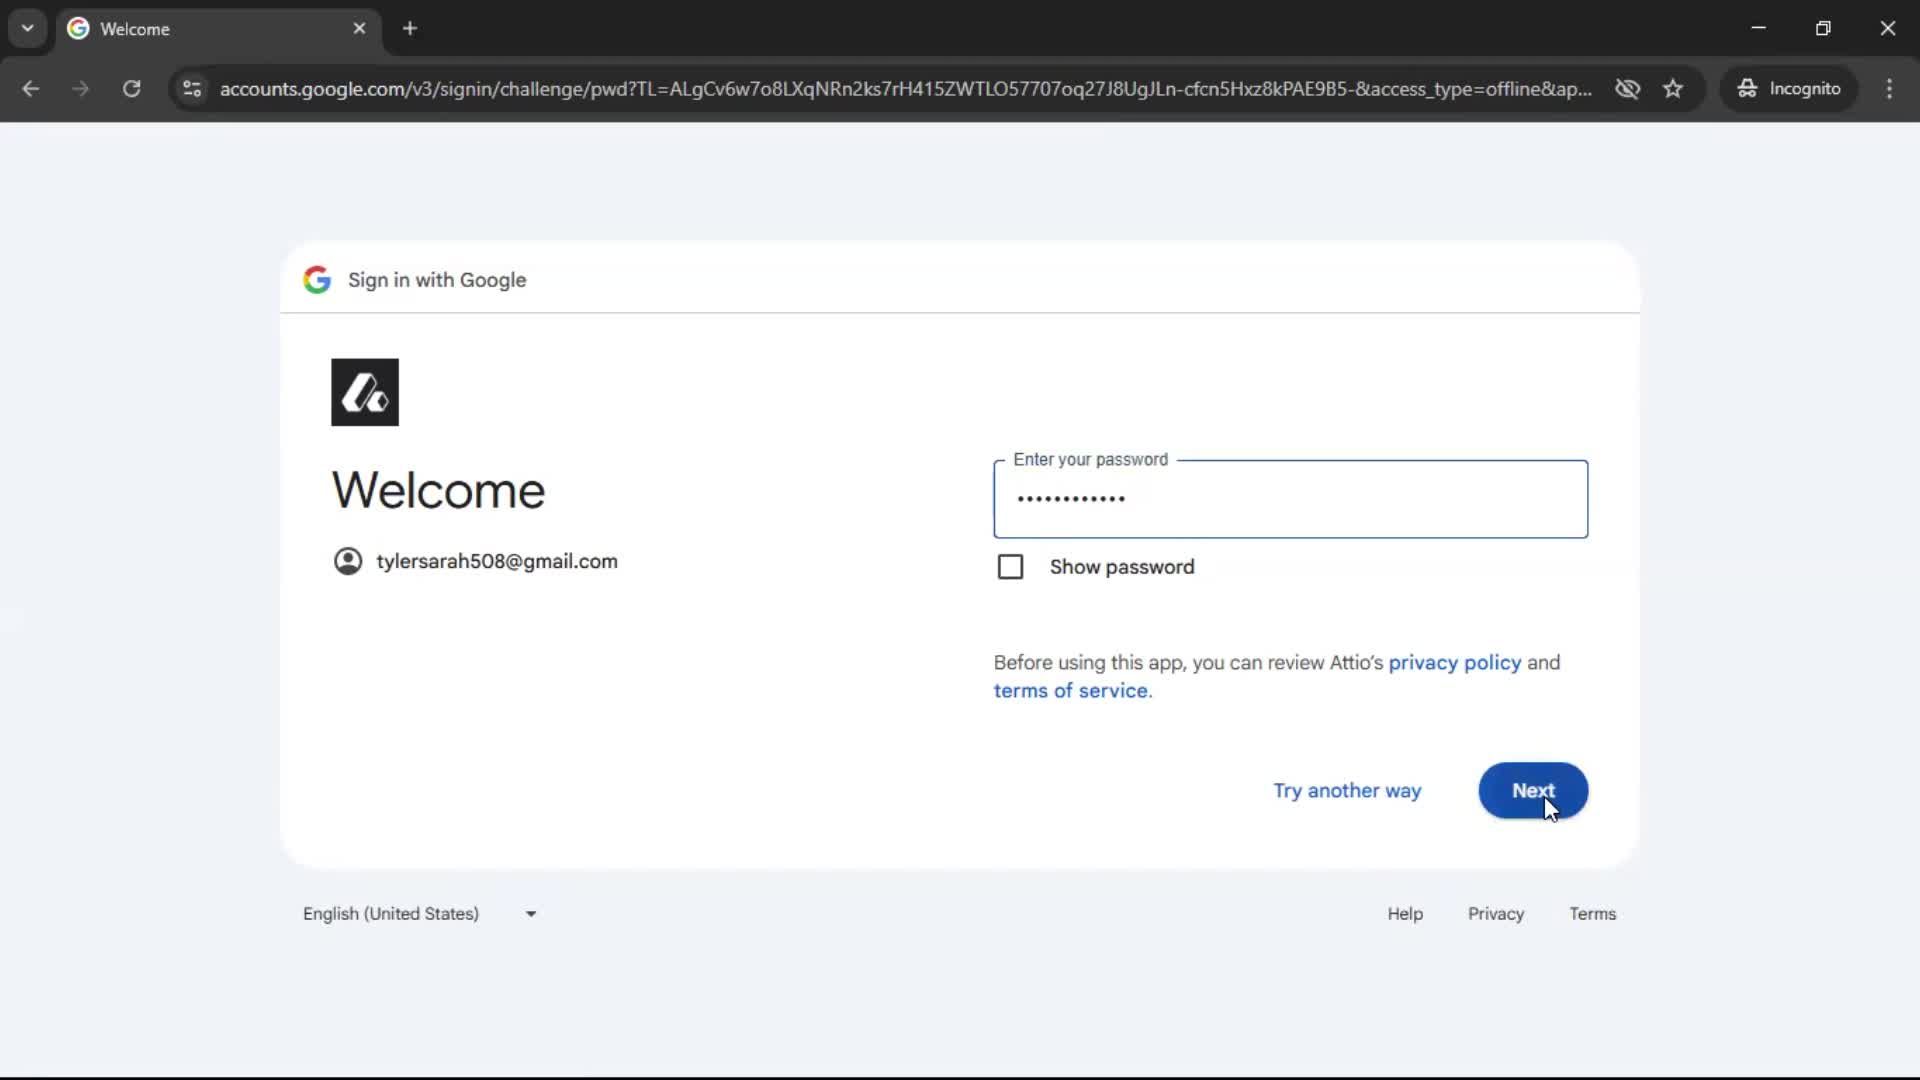
Task: Click inside the password input field
Action: [1290, 499]
